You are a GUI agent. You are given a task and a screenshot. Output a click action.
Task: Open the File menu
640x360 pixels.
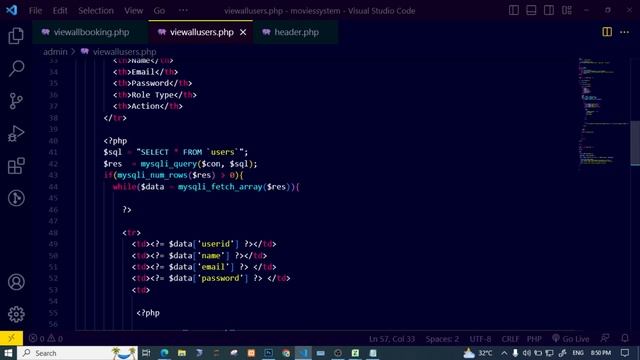click(35, 11)
